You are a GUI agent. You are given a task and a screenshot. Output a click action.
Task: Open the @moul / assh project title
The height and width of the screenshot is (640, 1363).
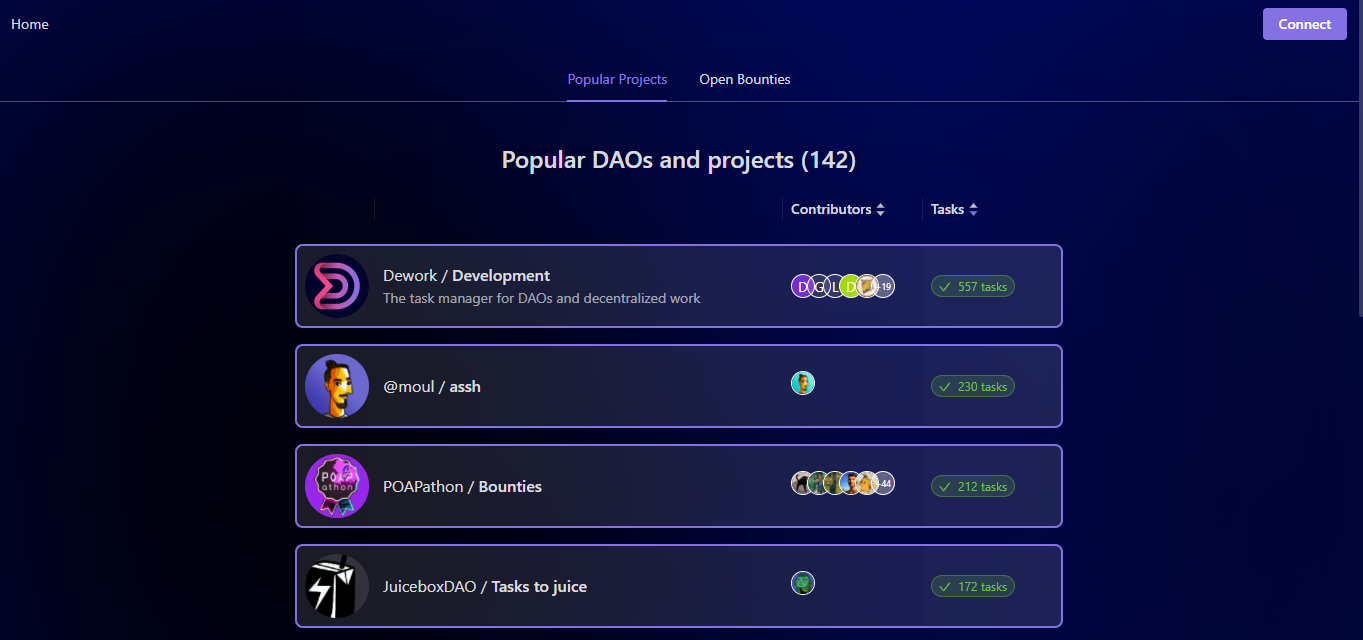[x=432, y=386]
